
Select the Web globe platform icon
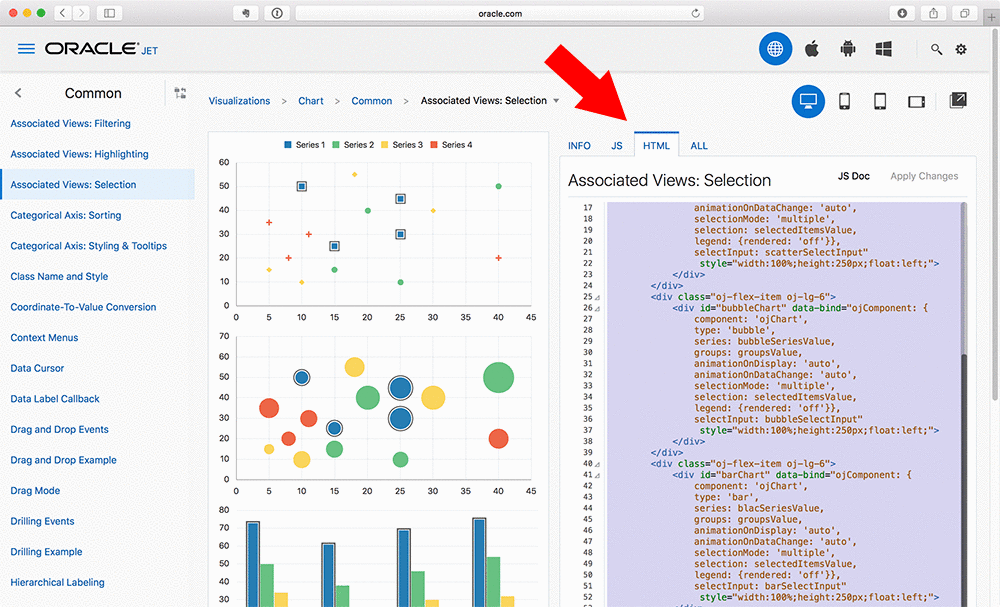[x=775, y=48]
